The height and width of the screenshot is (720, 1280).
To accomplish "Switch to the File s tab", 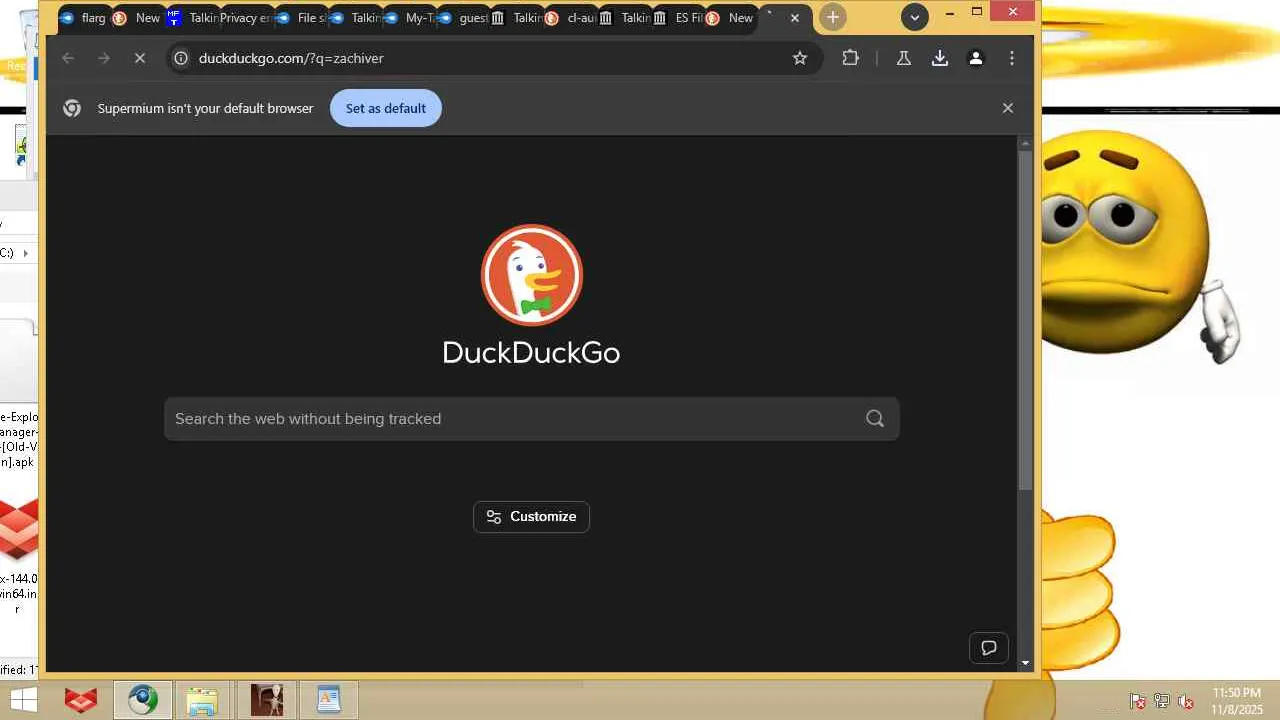I will [x=301, y=18].
